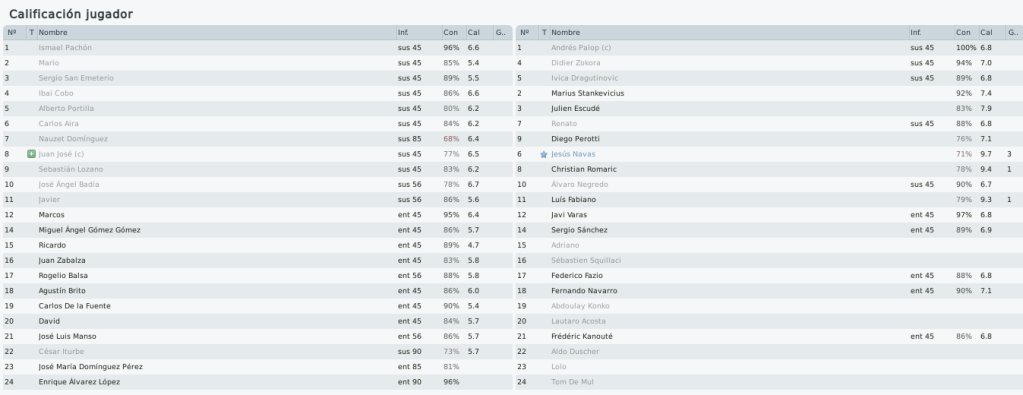Open player Frédéric Kanouté
1023x395 pixels.
click(581, 336)
